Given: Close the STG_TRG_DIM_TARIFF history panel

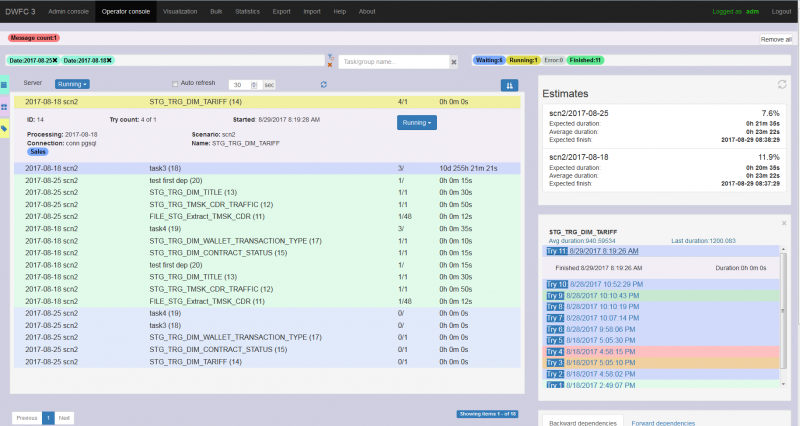Looking at the screenshot, I should tap(784, 223).
